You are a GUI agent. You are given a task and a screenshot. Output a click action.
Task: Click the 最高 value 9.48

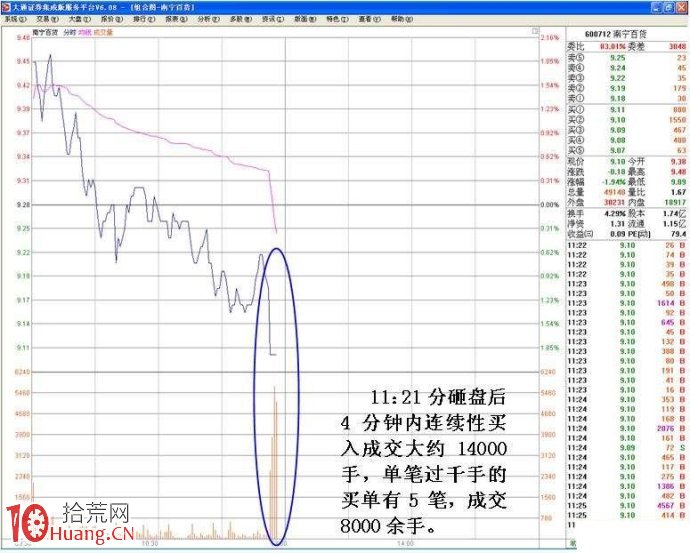(x=678, y=172)
